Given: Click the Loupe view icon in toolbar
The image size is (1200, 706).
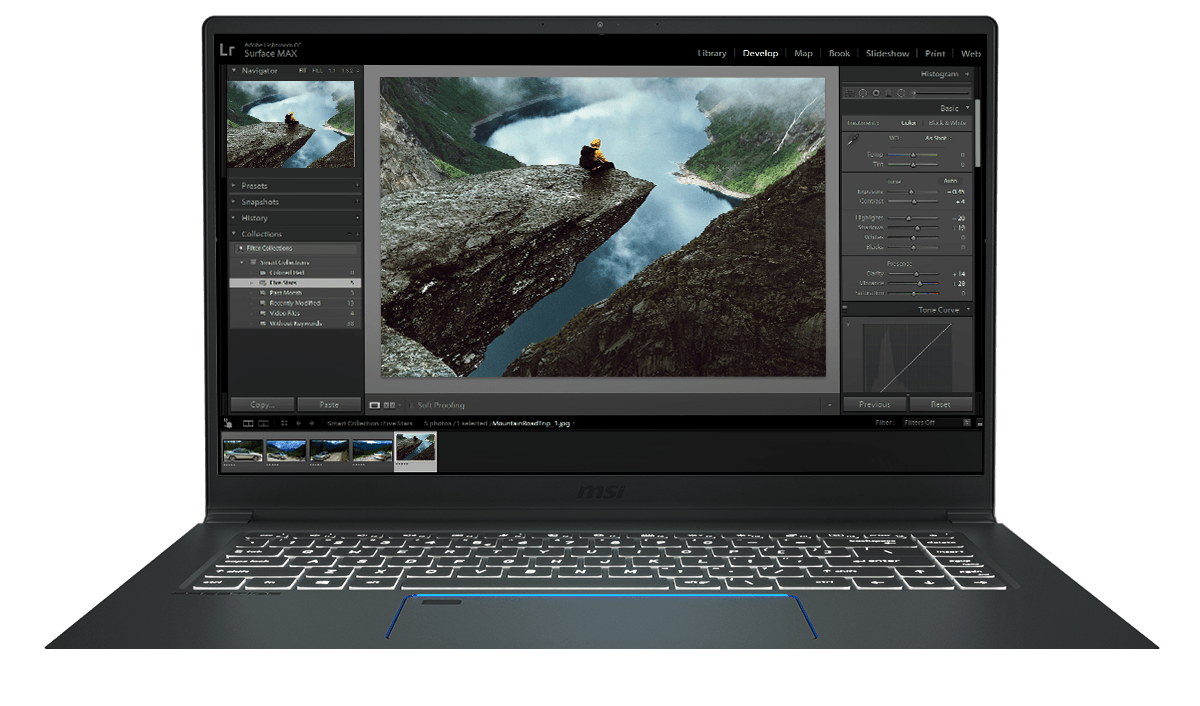Looking at the screenshot, I should tap(375, 405).
